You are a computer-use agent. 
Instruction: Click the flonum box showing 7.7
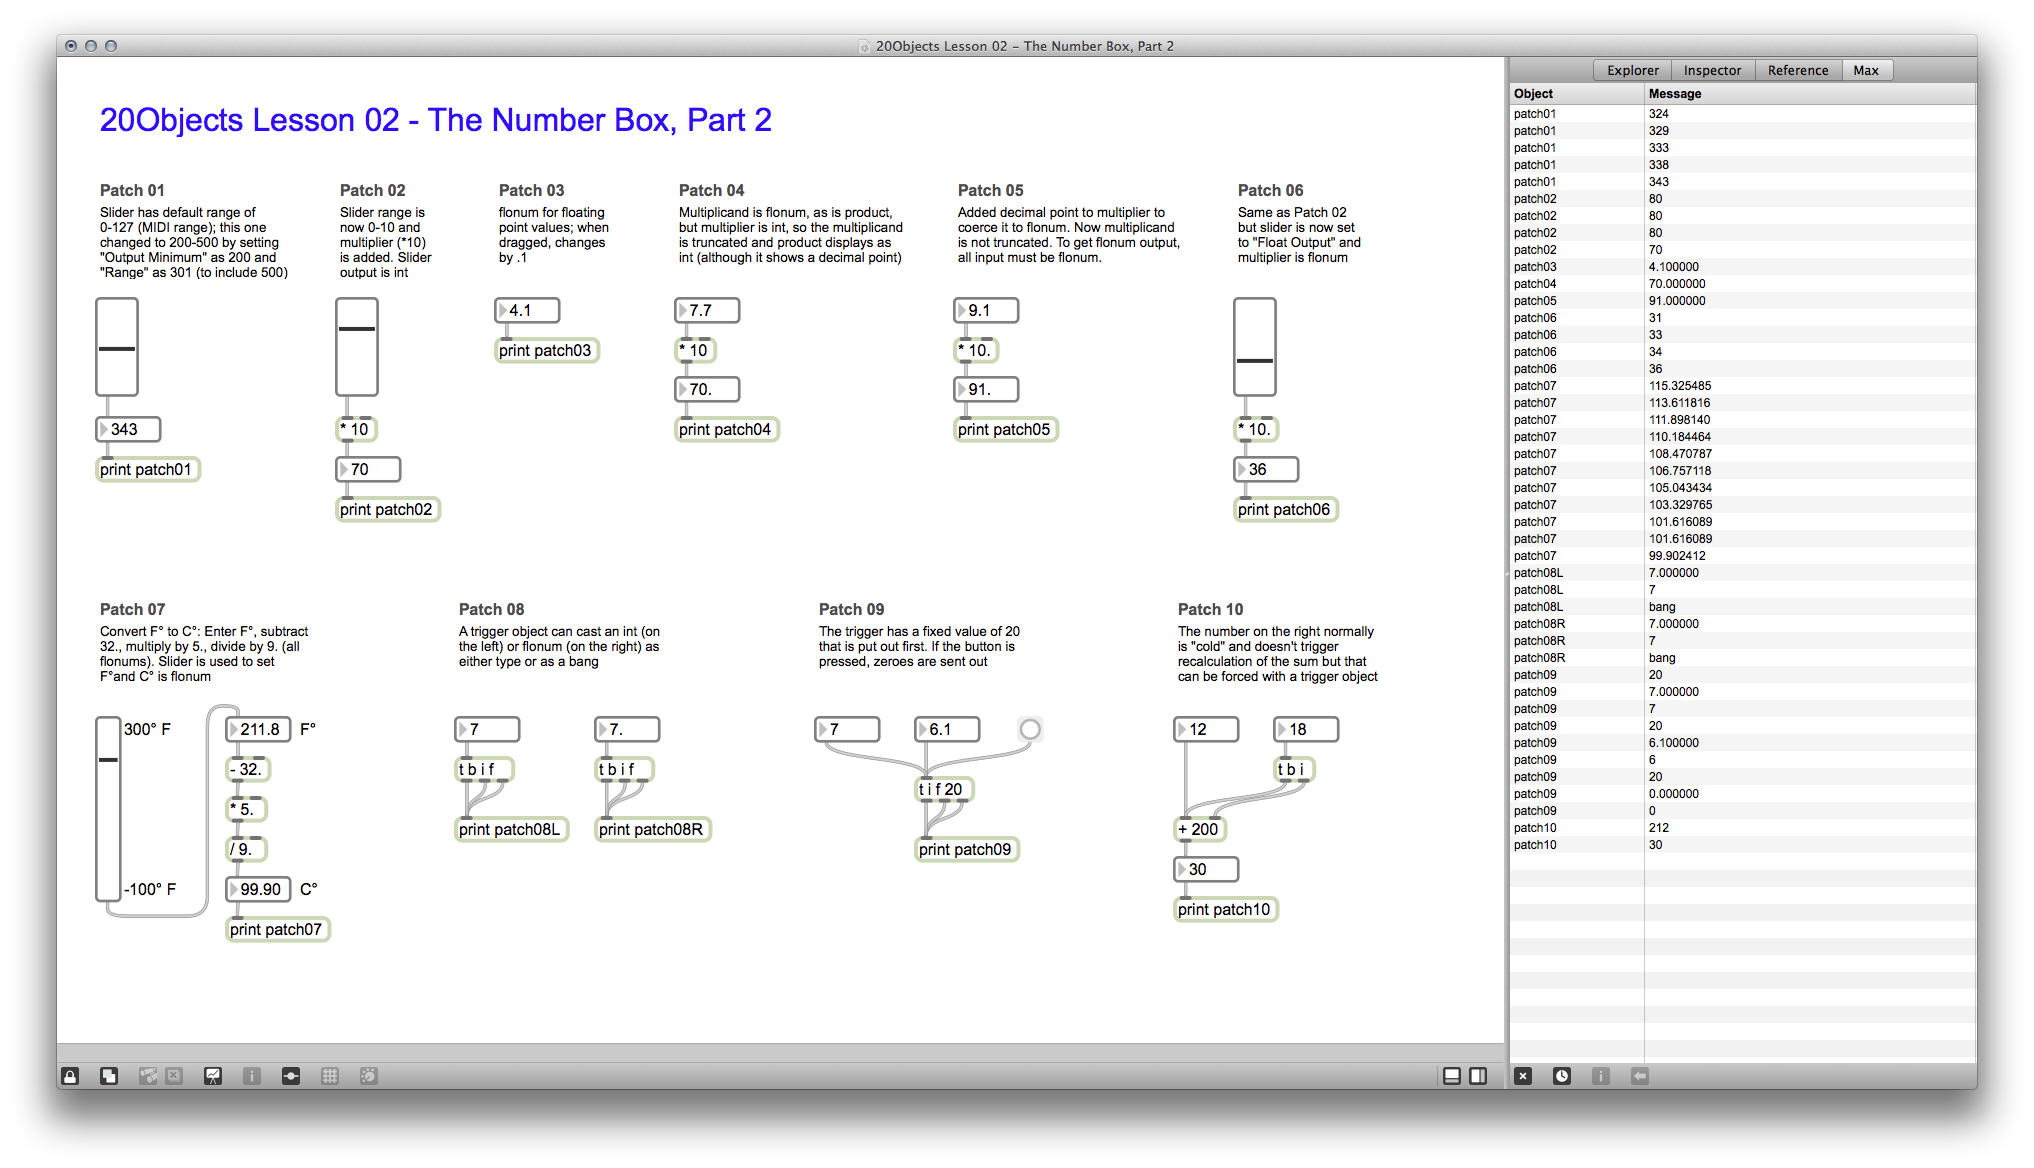tap(707, 310)
